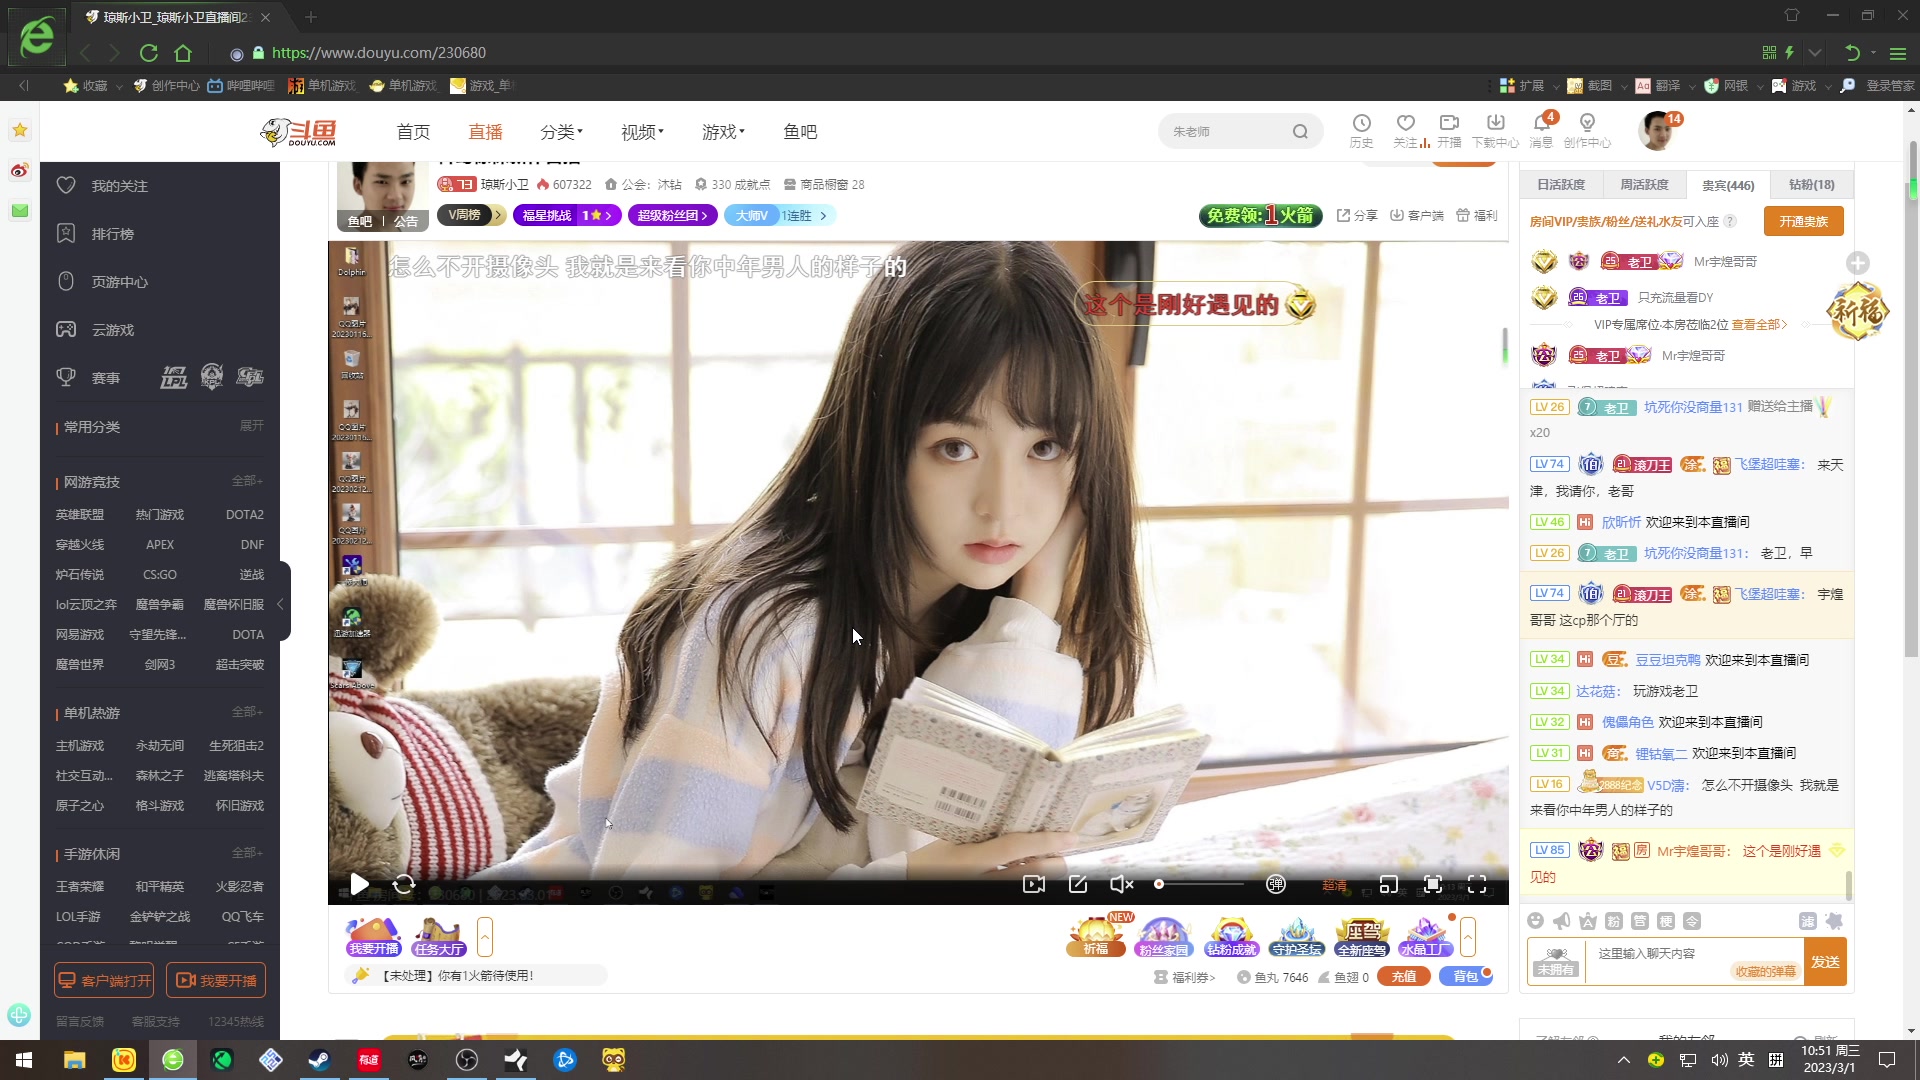Image resolution: width=1920 pixels, height=1080 pixels.
Task: Click the 开通贵族 button
Action: click(1803, 221)
